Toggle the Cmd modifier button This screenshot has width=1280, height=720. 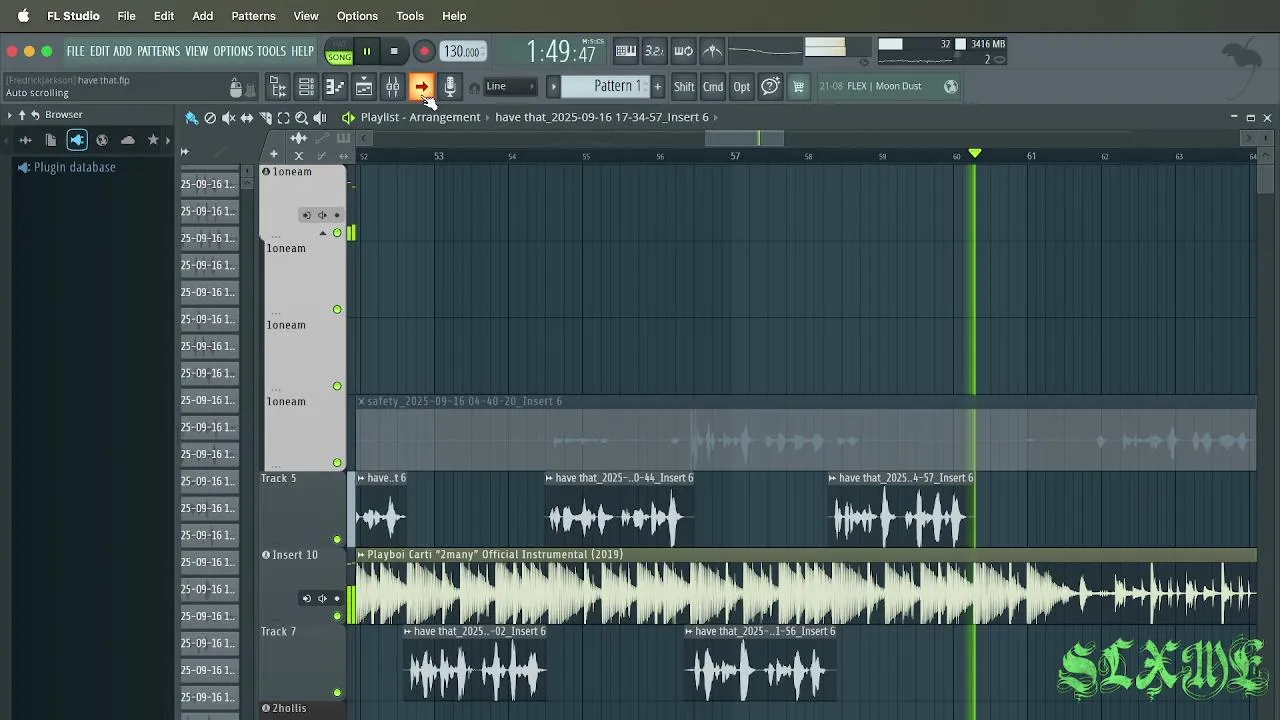[713, 87]
